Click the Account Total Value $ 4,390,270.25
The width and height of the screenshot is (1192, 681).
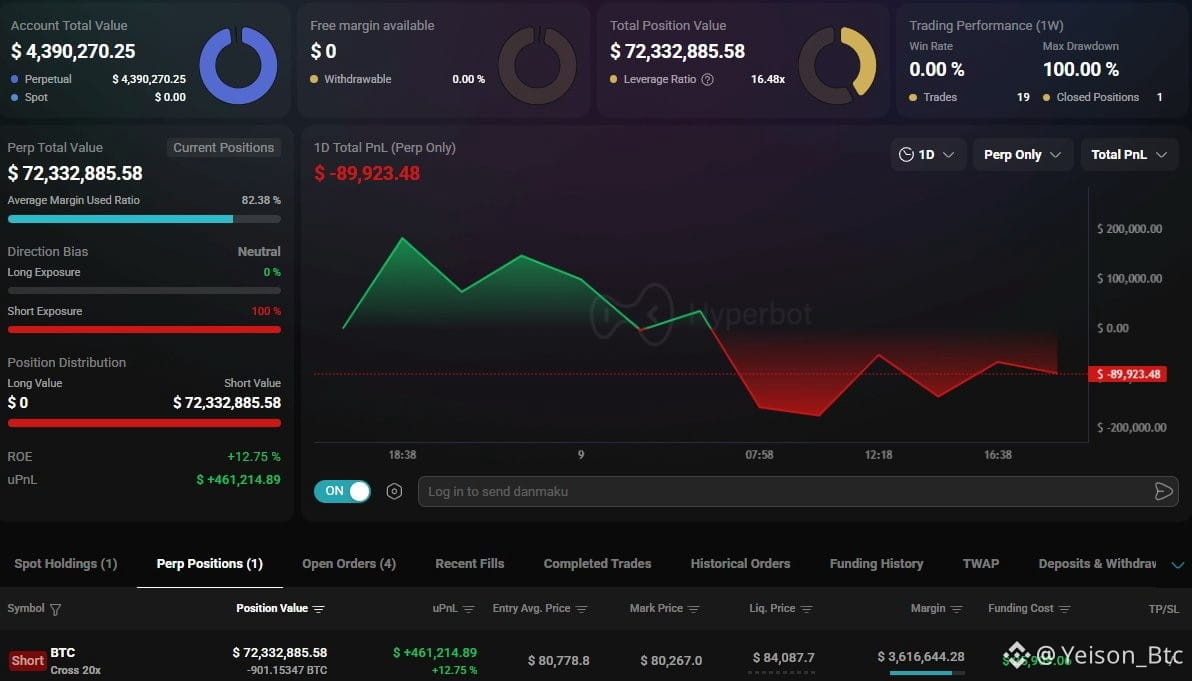click(x=73, y=51)
